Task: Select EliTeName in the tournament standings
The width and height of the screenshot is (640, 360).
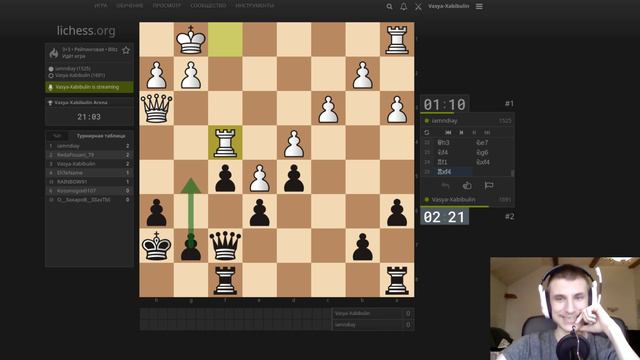Action: point(89,173)
